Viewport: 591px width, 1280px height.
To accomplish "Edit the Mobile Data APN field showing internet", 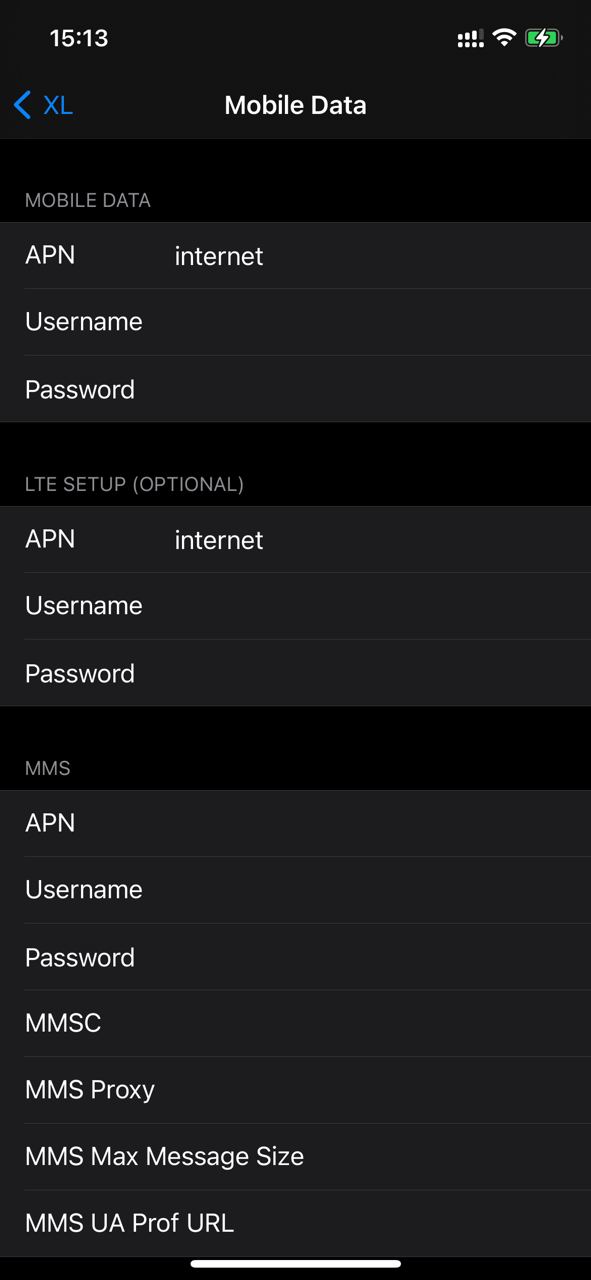I will [295, 256].
